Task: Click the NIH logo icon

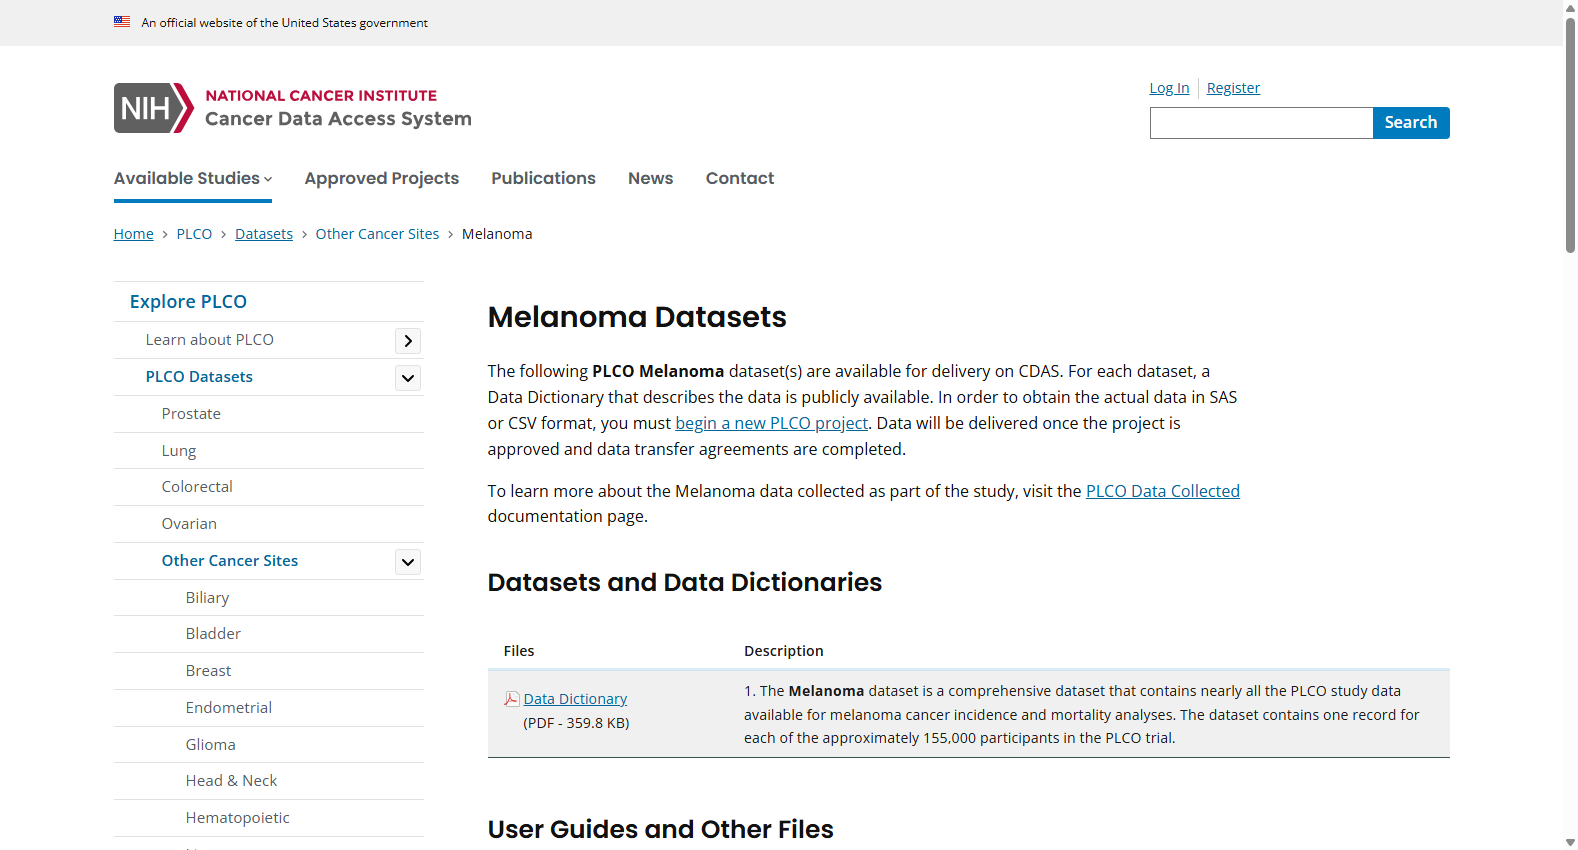Action: [x=154, y=108]
